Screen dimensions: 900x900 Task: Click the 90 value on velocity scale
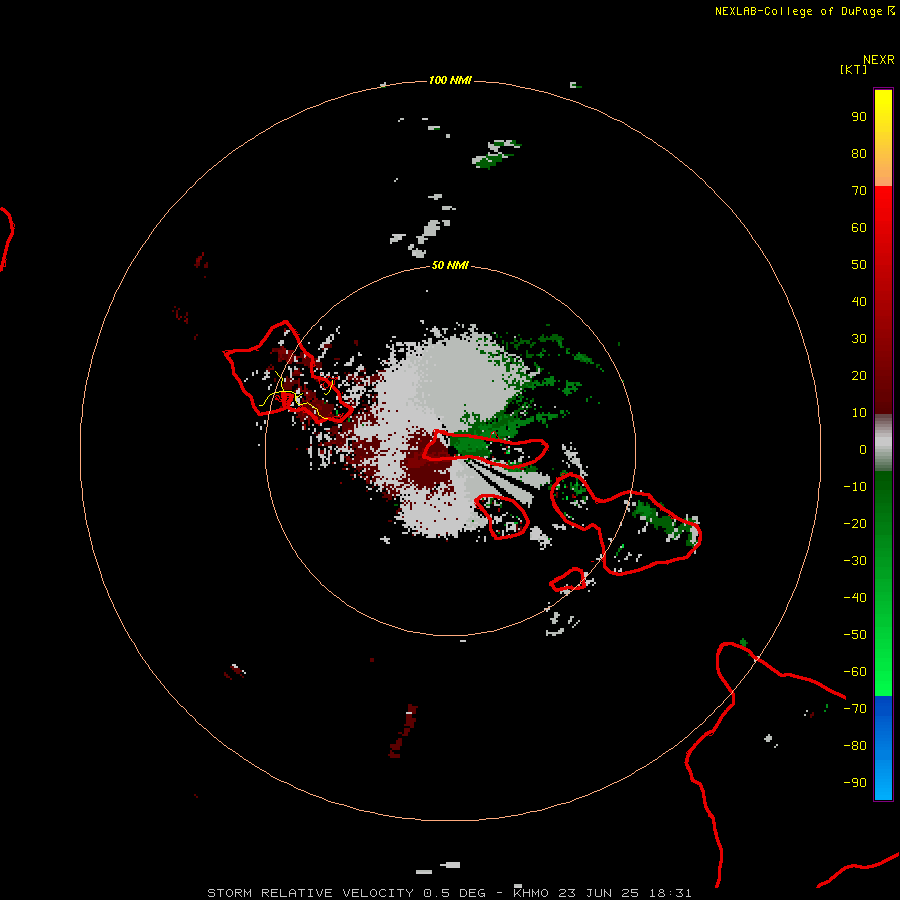click(x=859, y=117)
